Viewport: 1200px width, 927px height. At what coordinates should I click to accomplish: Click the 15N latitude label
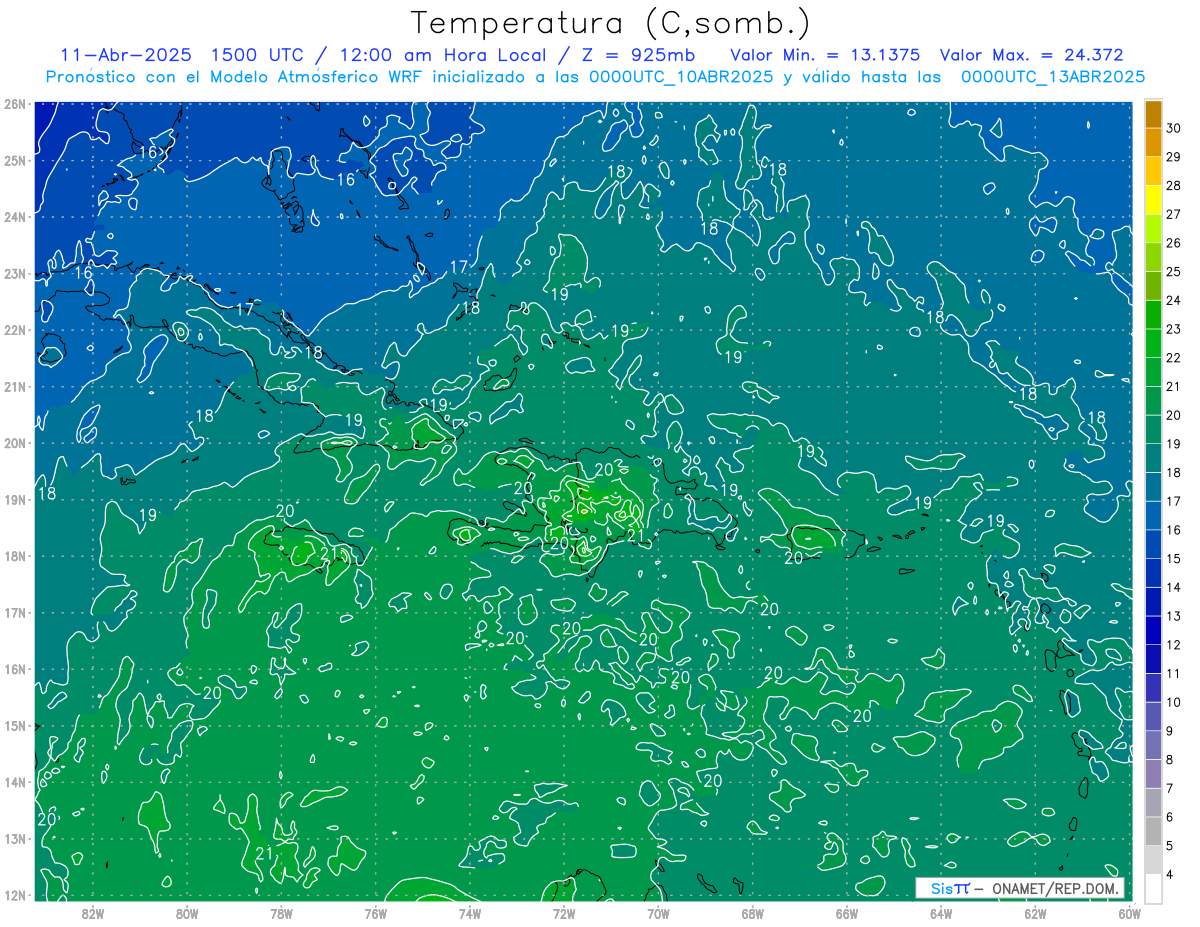14,725
